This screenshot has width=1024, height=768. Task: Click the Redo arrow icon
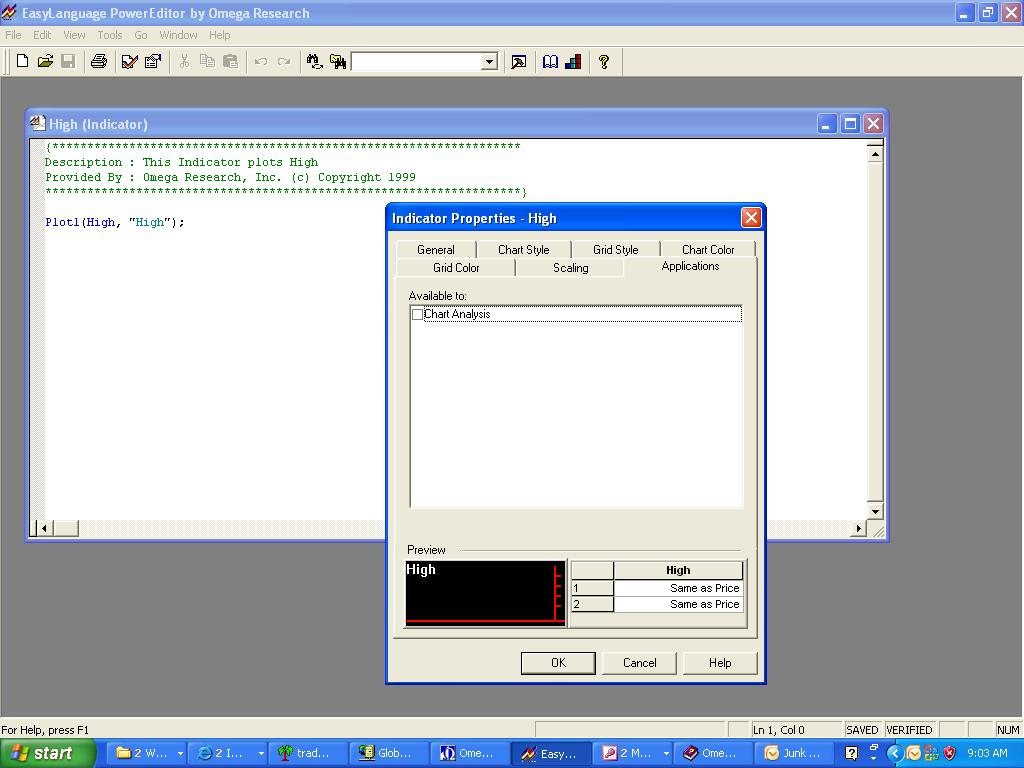tap(283, 61)
